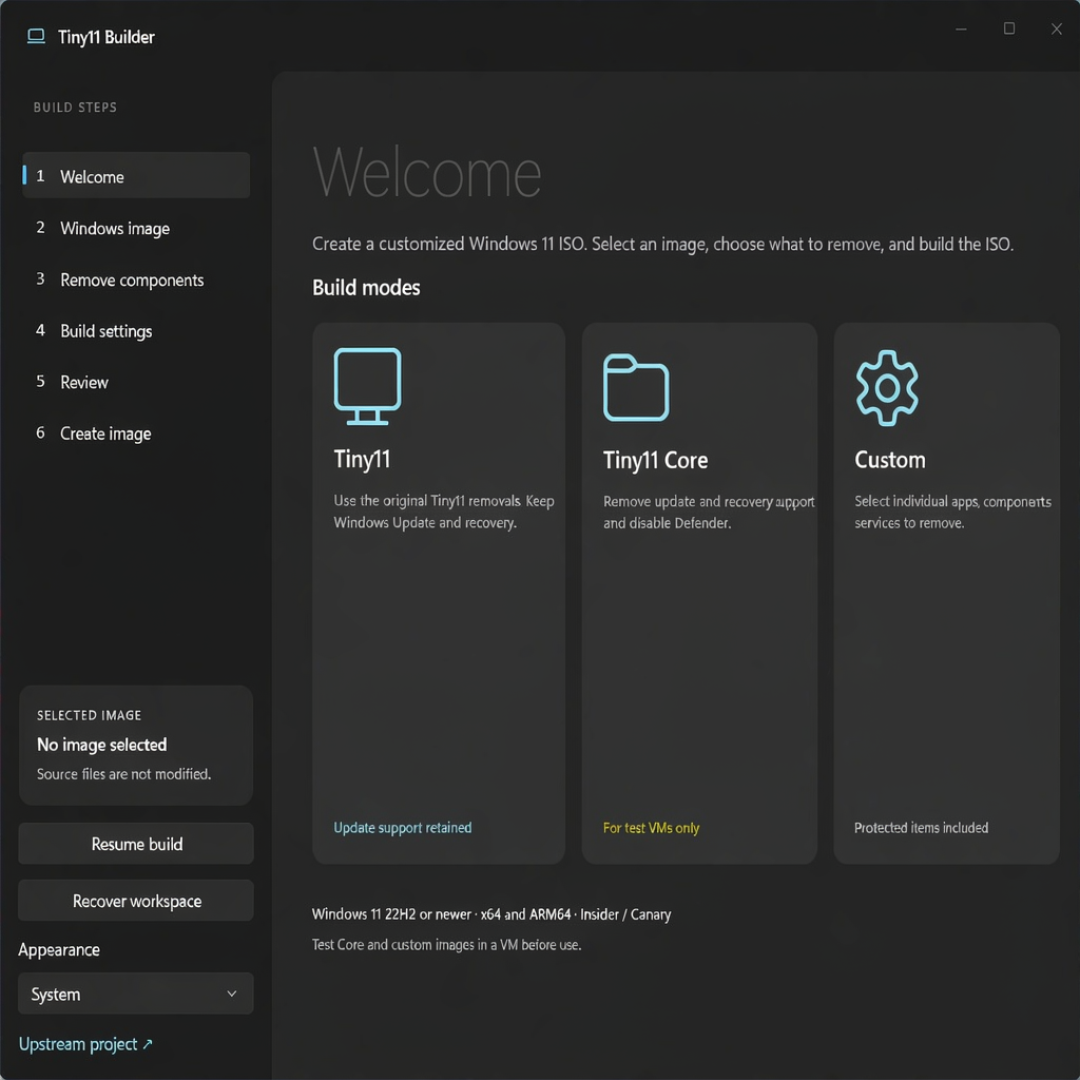Choose the Tiny11 Core build mode title
The image size is (1080, 1080).
coord(655,459)
